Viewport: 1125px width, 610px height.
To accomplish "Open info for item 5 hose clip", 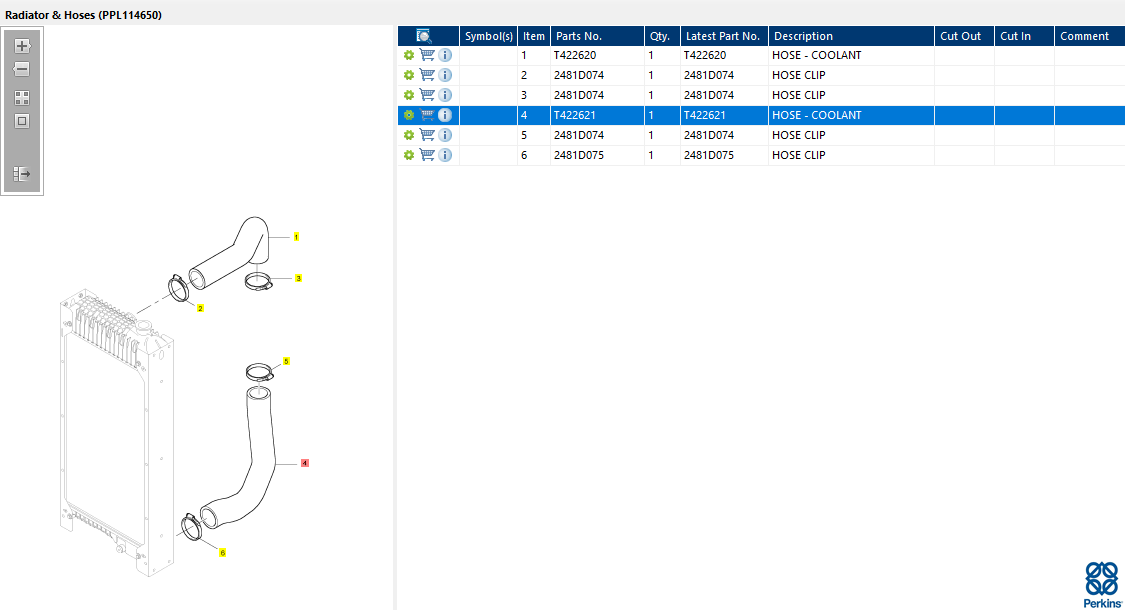I will (x=445, y=135).
